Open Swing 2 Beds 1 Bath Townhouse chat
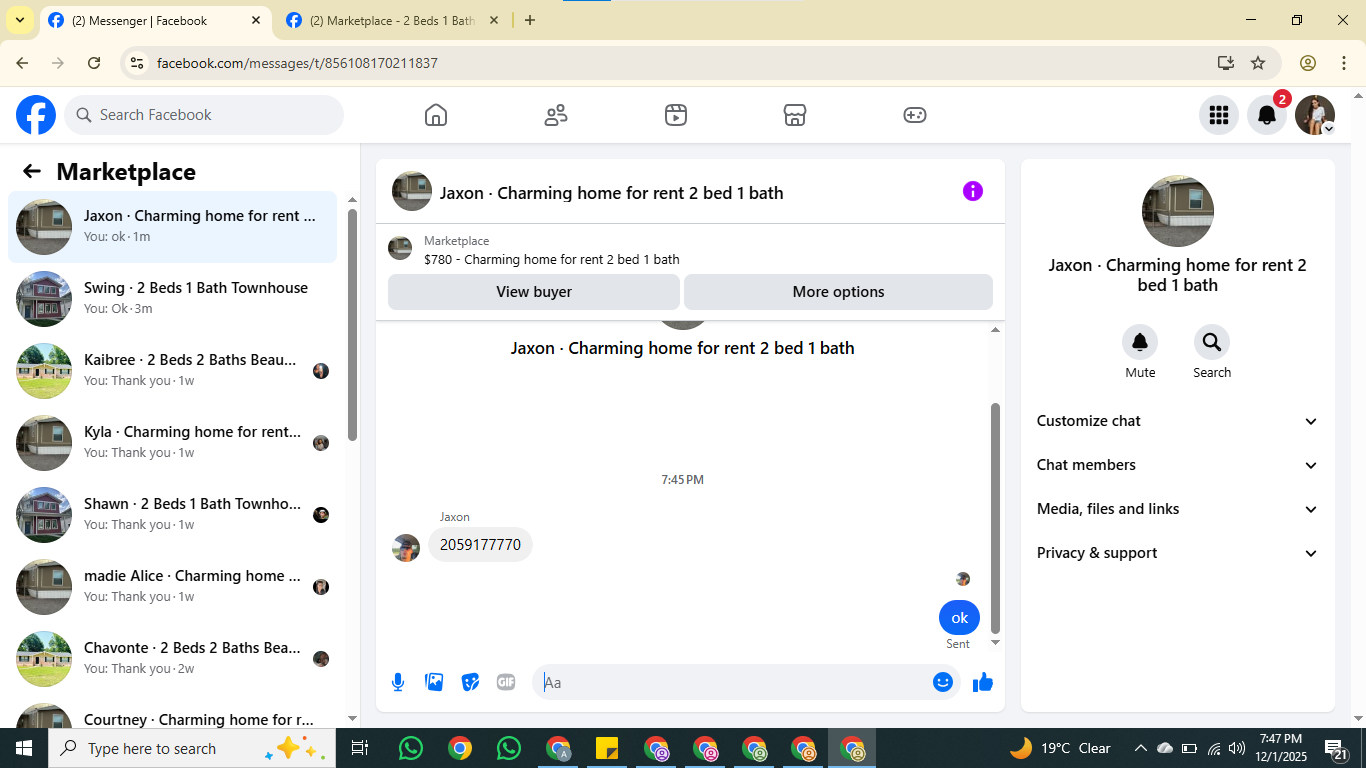Viewport: 1366px width, 768px height. [x=173, y=298]
